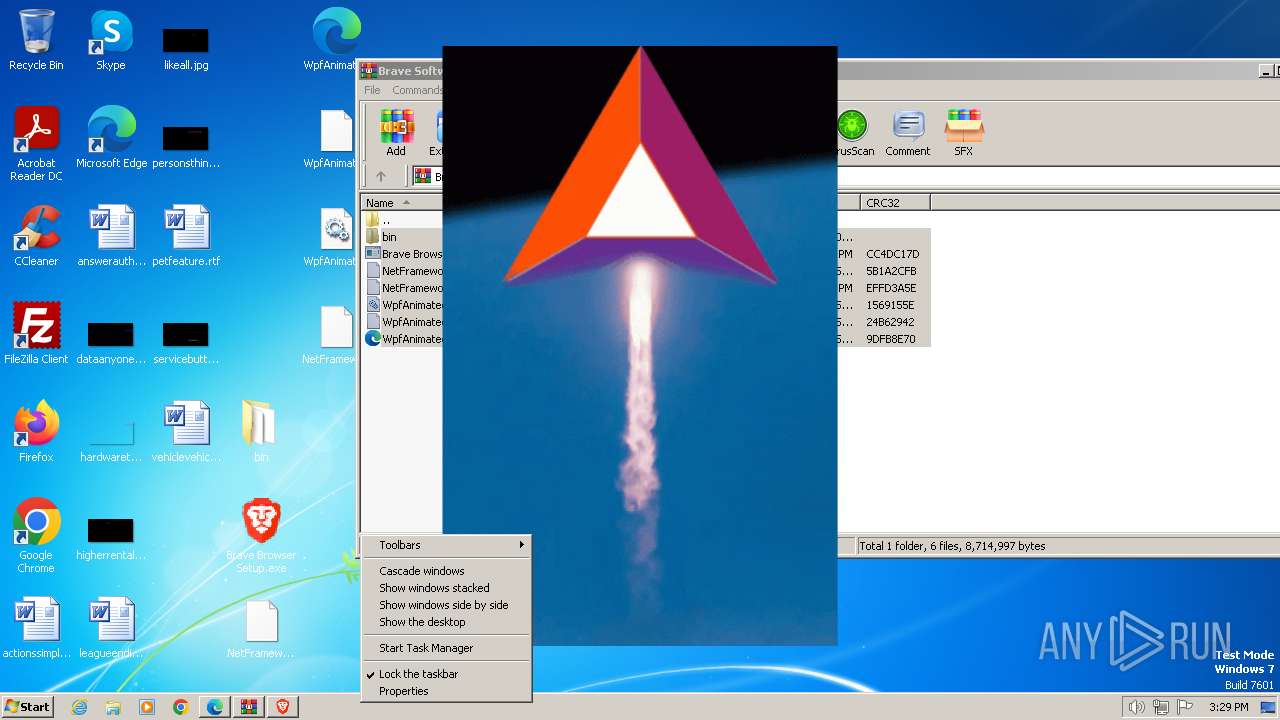Click the WinRAR taskbar button
The height and width of the screenshot is (720, 1280).
pyautogui.click(x=248, y=707)
